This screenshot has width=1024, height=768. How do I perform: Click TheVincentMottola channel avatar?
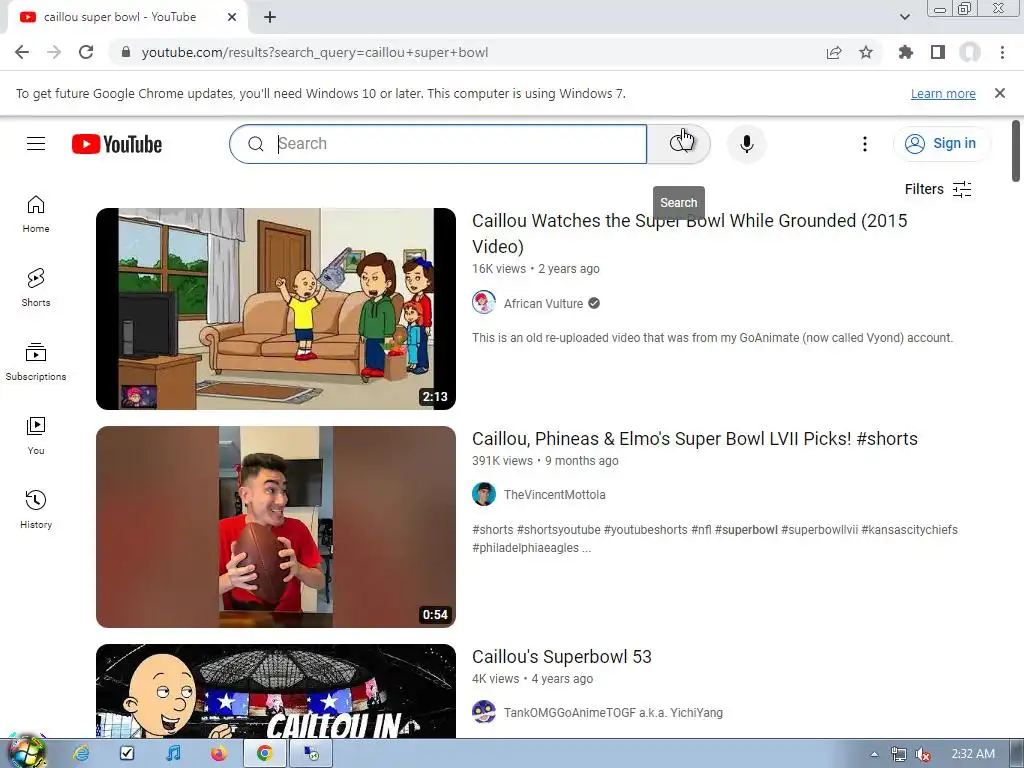(484, 494)
